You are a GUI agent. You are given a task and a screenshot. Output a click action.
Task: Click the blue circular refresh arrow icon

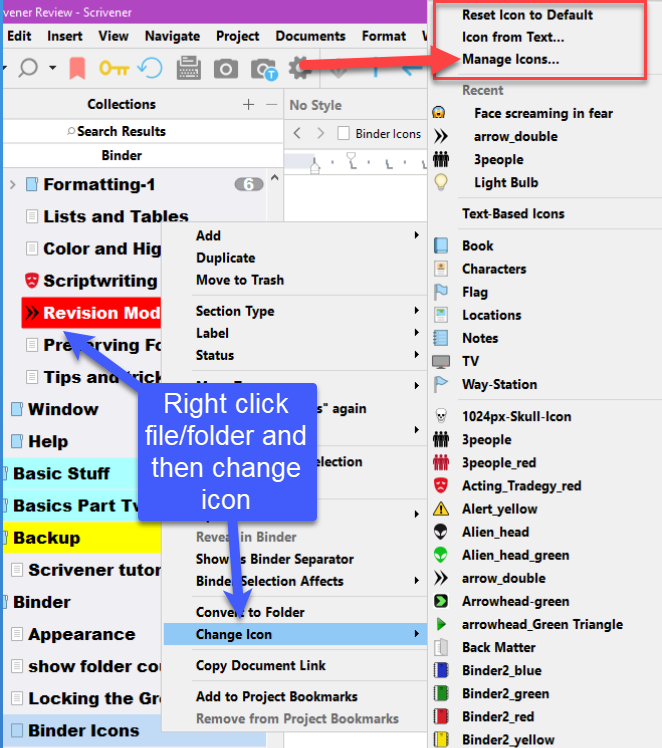click(x=150, y=68)
